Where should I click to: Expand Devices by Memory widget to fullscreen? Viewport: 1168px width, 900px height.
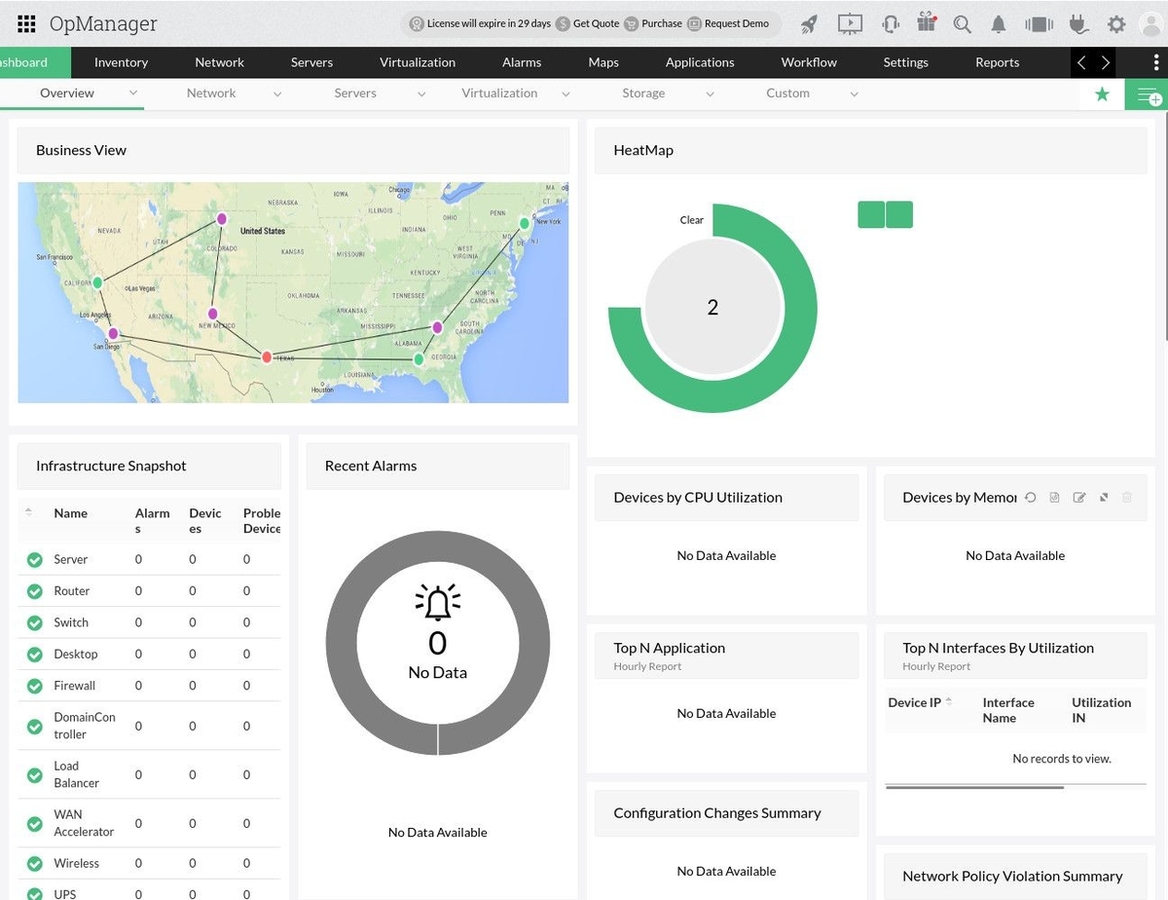pyautogui.click(x=1103, y=497)
